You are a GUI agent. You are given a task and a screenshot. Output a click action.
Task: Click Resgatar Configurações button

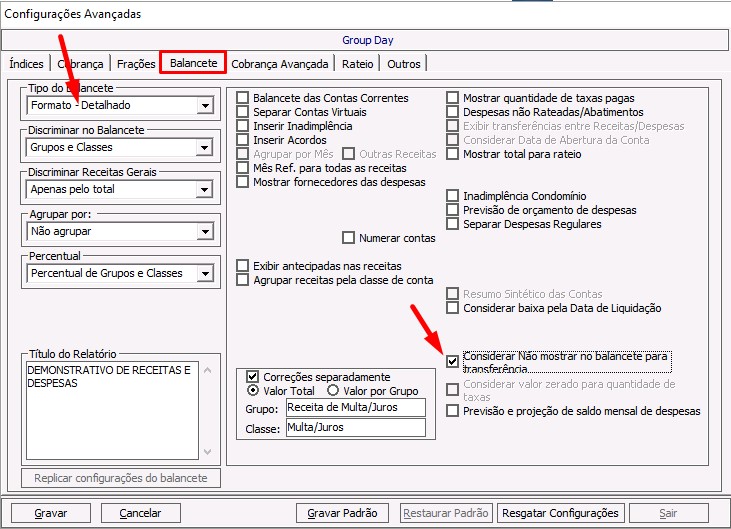pos(560,513)
